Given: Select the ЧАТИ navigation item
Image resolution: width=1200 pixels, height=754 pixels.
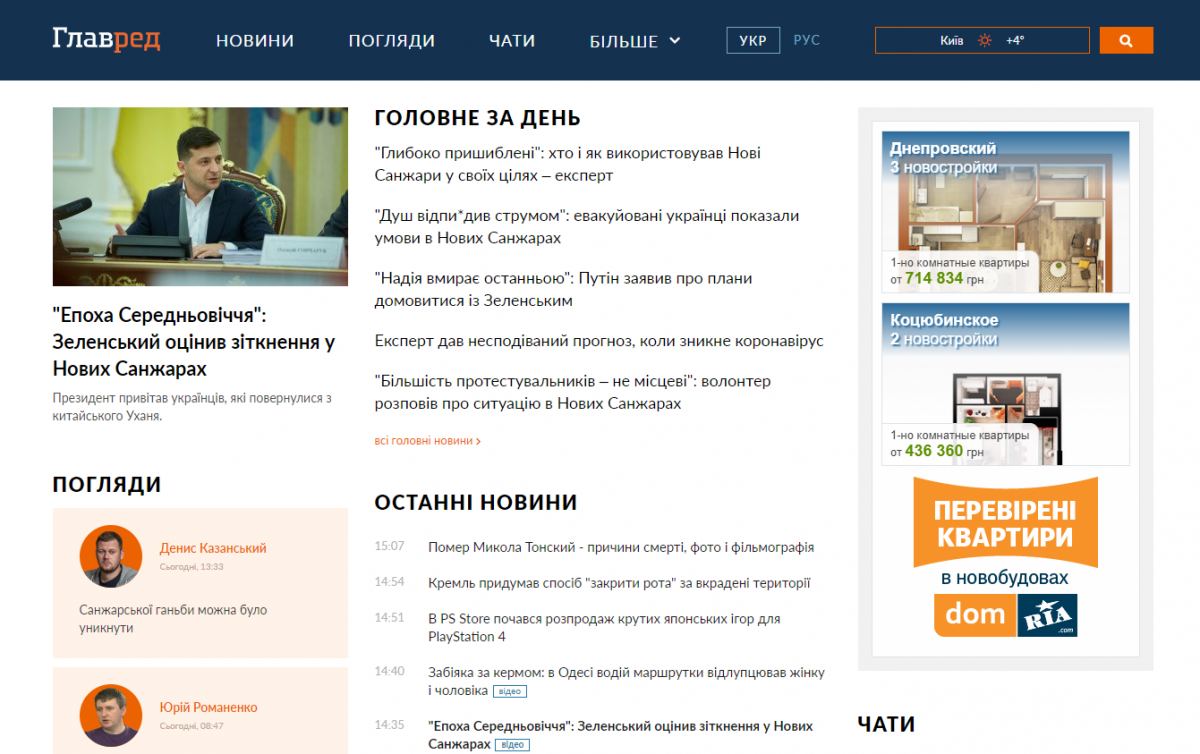Looking at the screenshot, I should pos(512,41).
